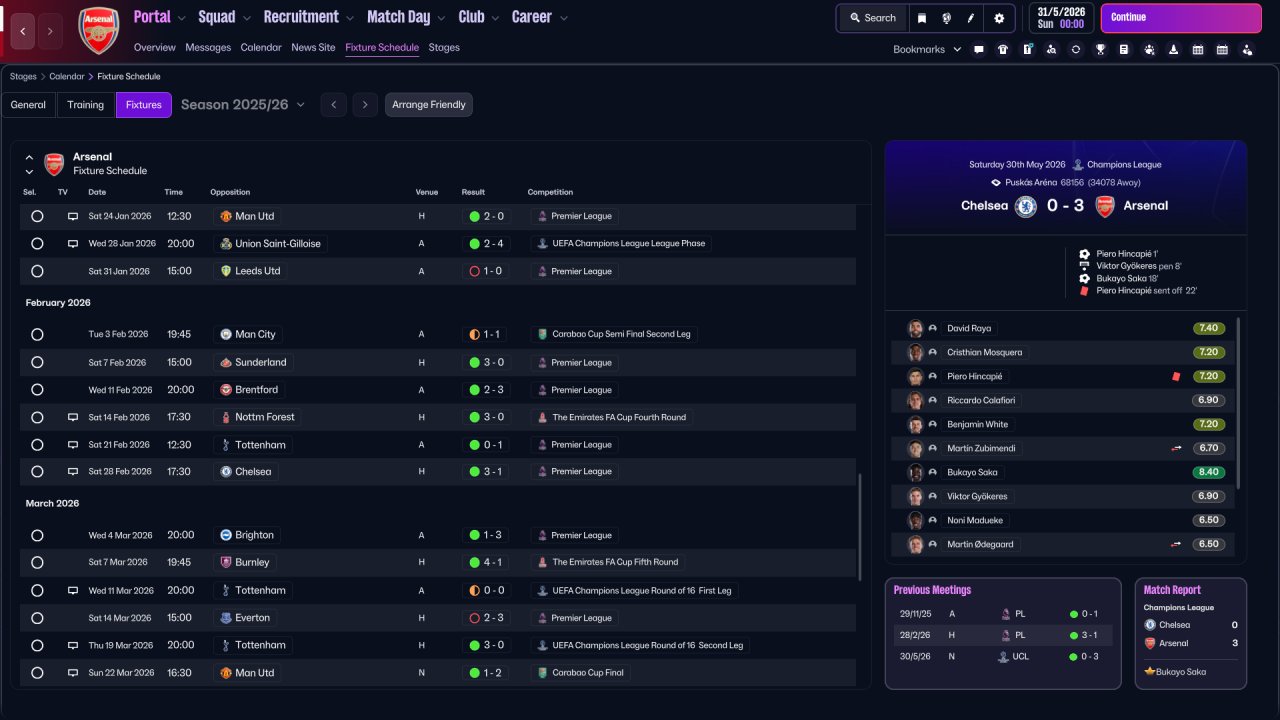Click the Stages breadcrumb link
Image resolution: width=1280 pixels, height=720 pixels.
[23, 76]
